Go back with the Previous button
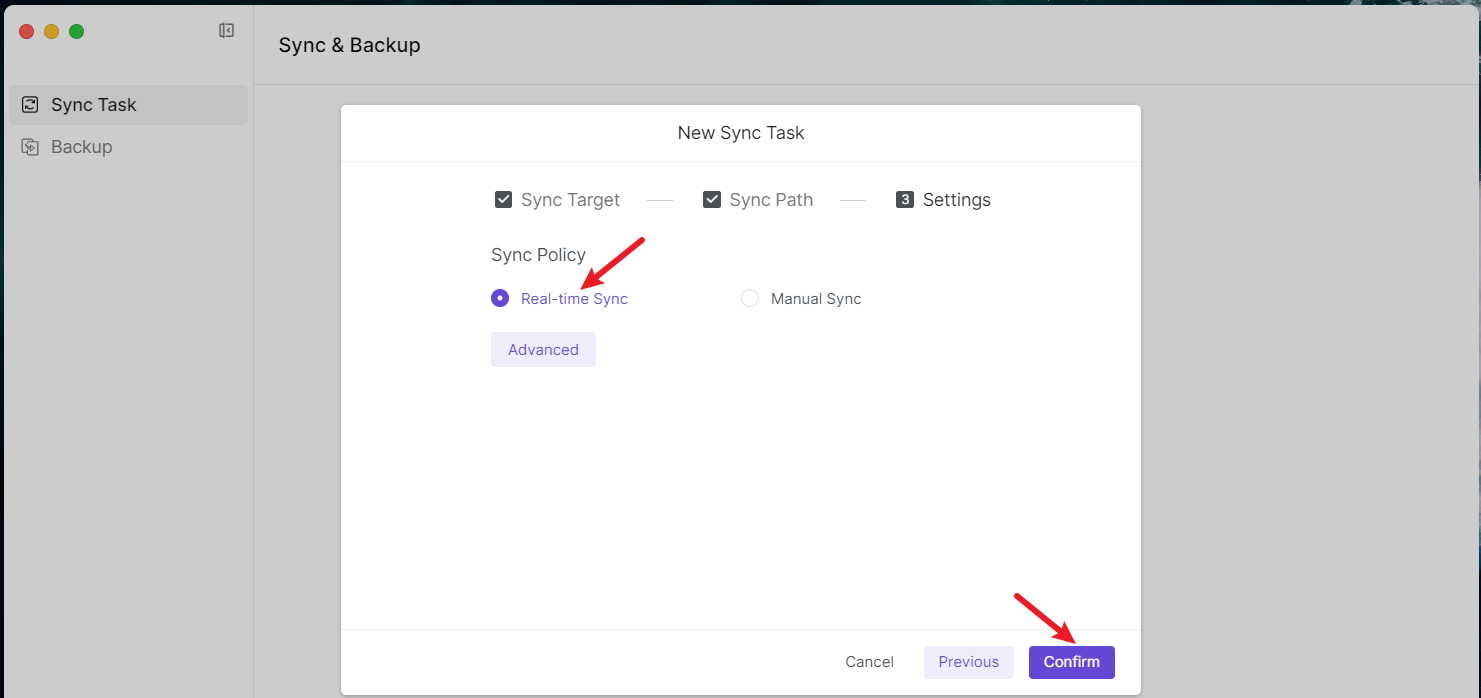 968,662
